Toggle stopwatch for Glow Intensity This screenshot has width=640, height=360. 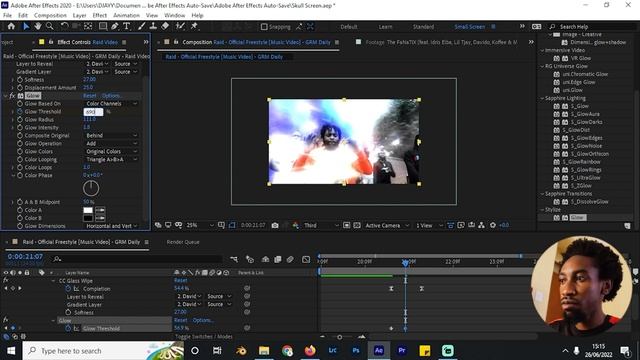coord(20,127)
